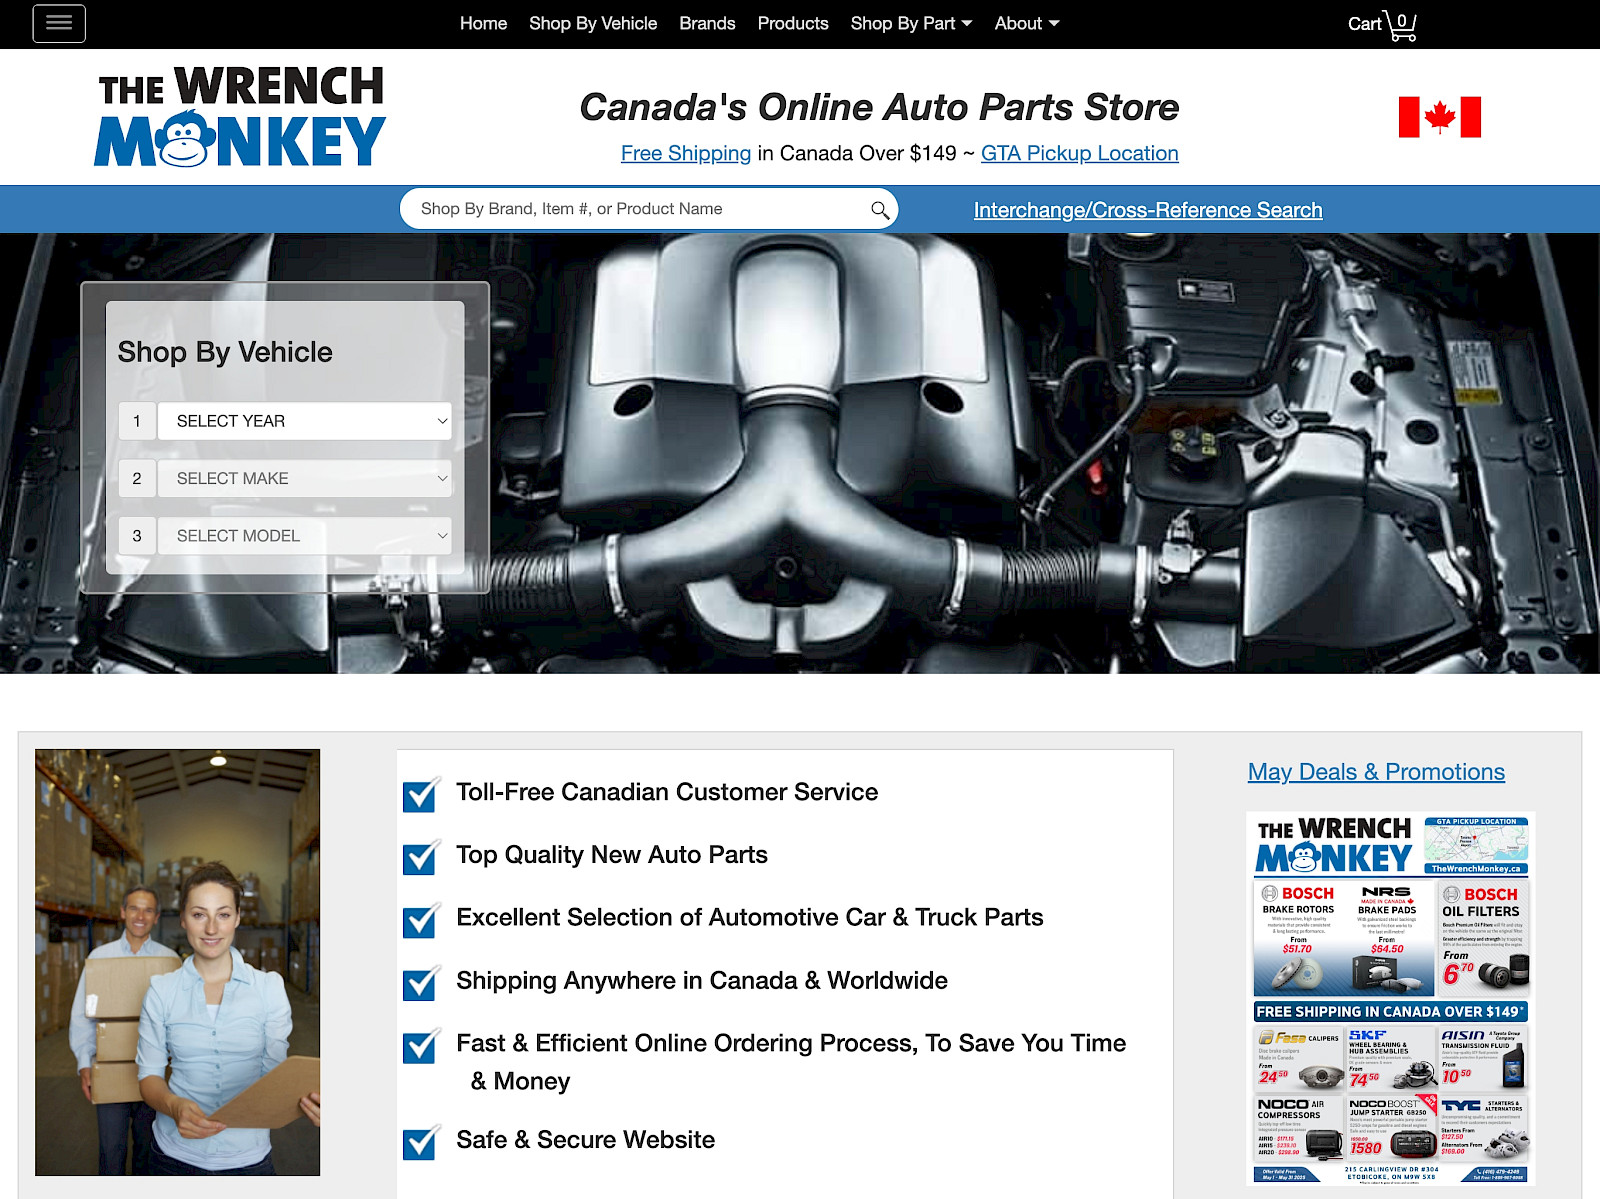Screen dimensions: 1600x1199
Task: Open the Free Shipping link
Action: pyautogui.click(x=686, y=153)
